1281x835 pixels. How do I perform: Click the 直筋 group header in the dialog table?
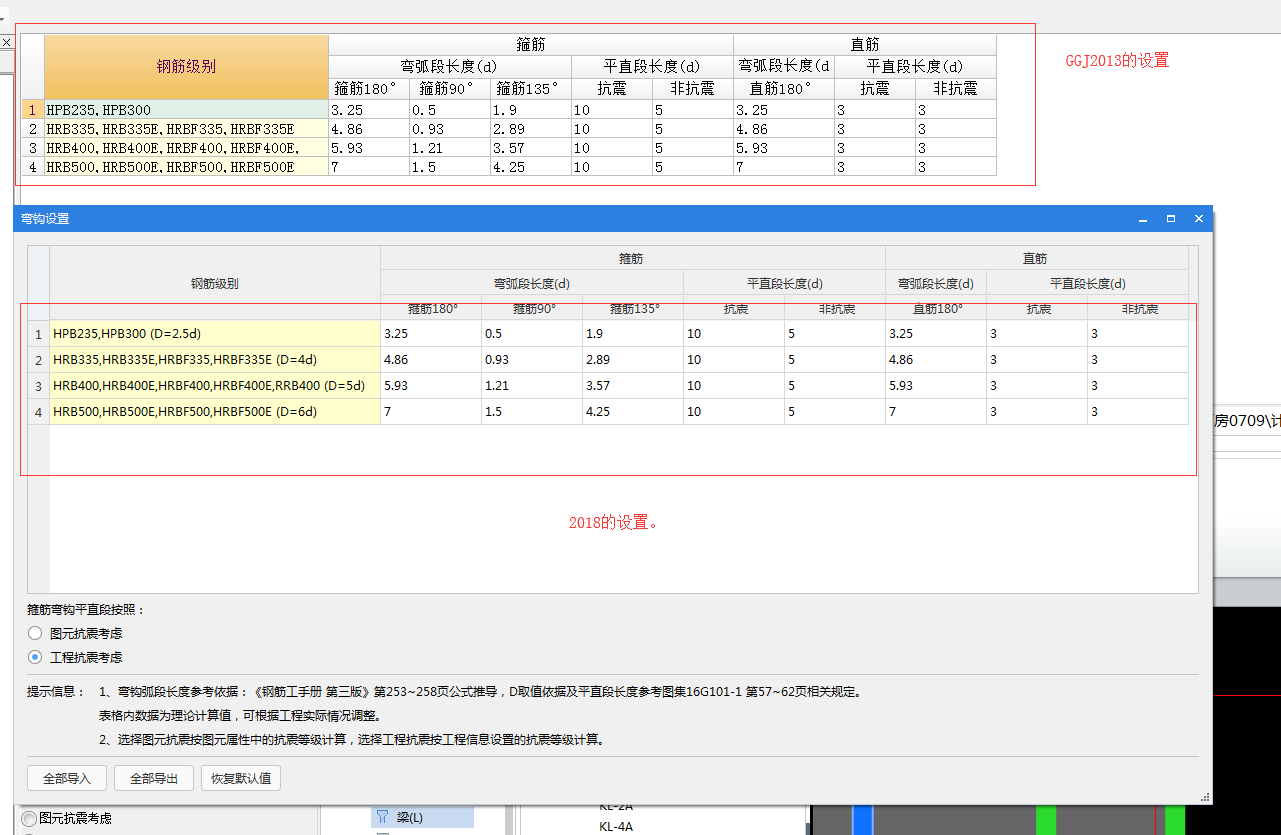pyautogui.click(x=1035, y=258)
